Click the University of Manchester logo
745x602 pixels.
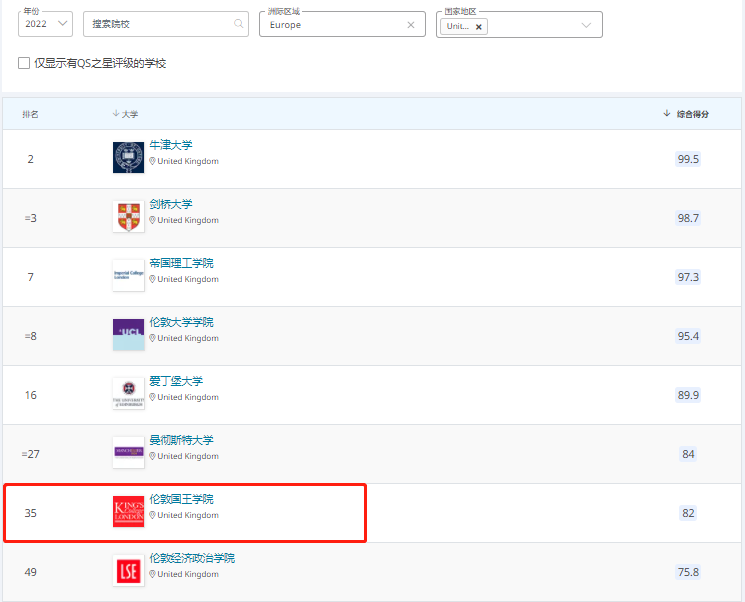tap(128, 452)
